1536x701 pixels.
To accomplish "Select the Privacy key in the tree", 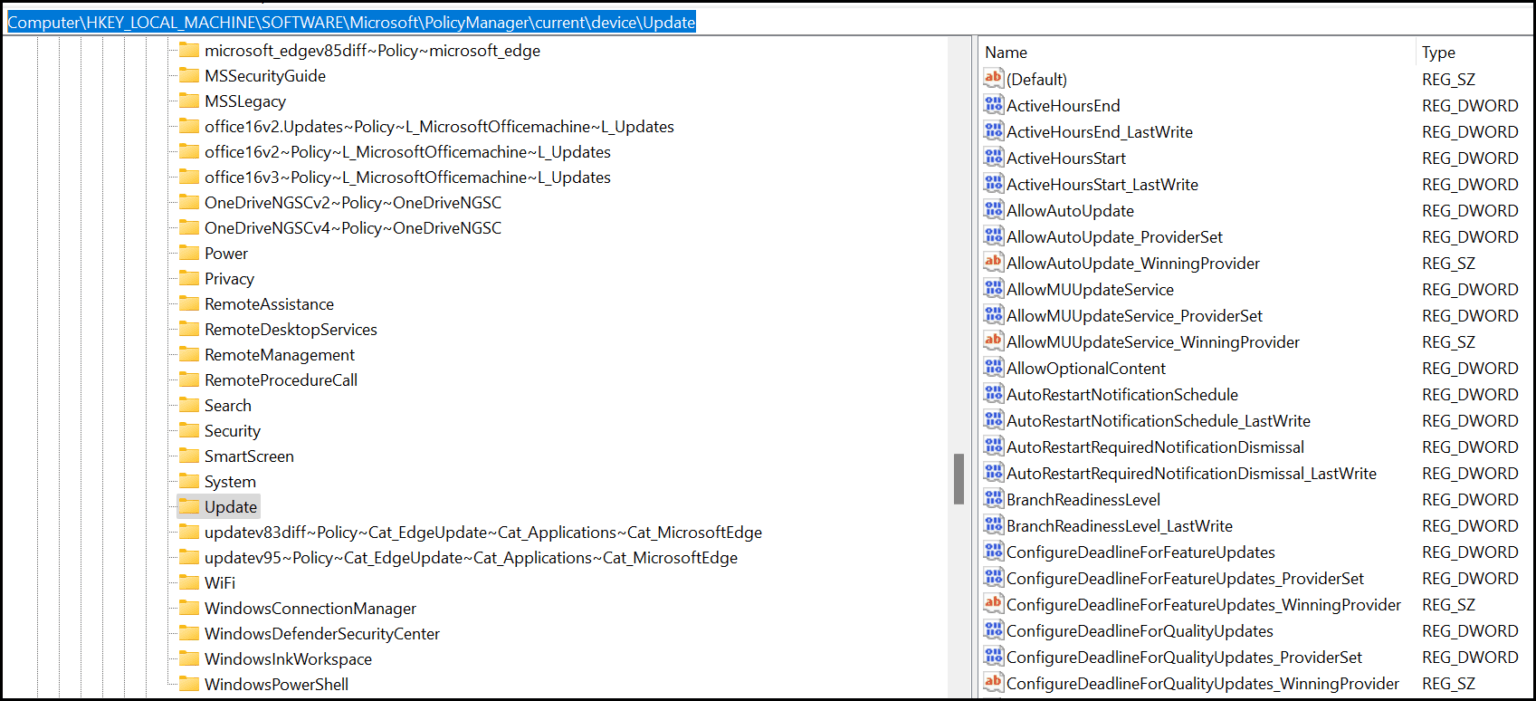I will tap(227, 278).
